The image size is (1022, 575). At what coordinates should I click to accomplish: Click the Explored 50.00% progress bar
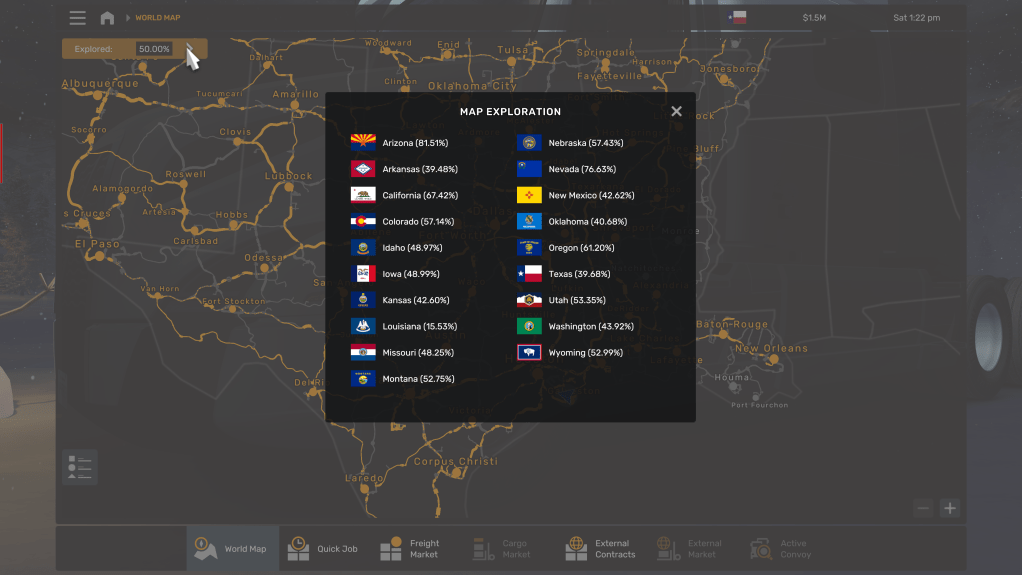coord(134,49)
